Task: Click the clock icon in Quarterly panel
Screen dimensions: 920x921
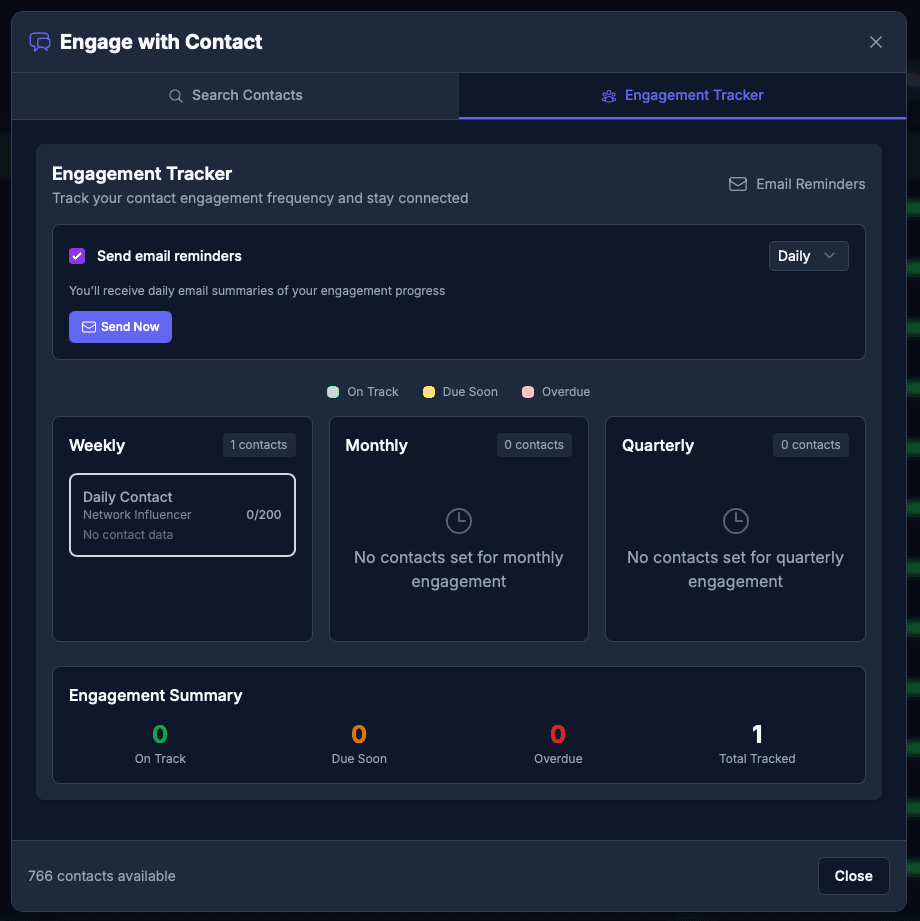Action: [735, 521]
